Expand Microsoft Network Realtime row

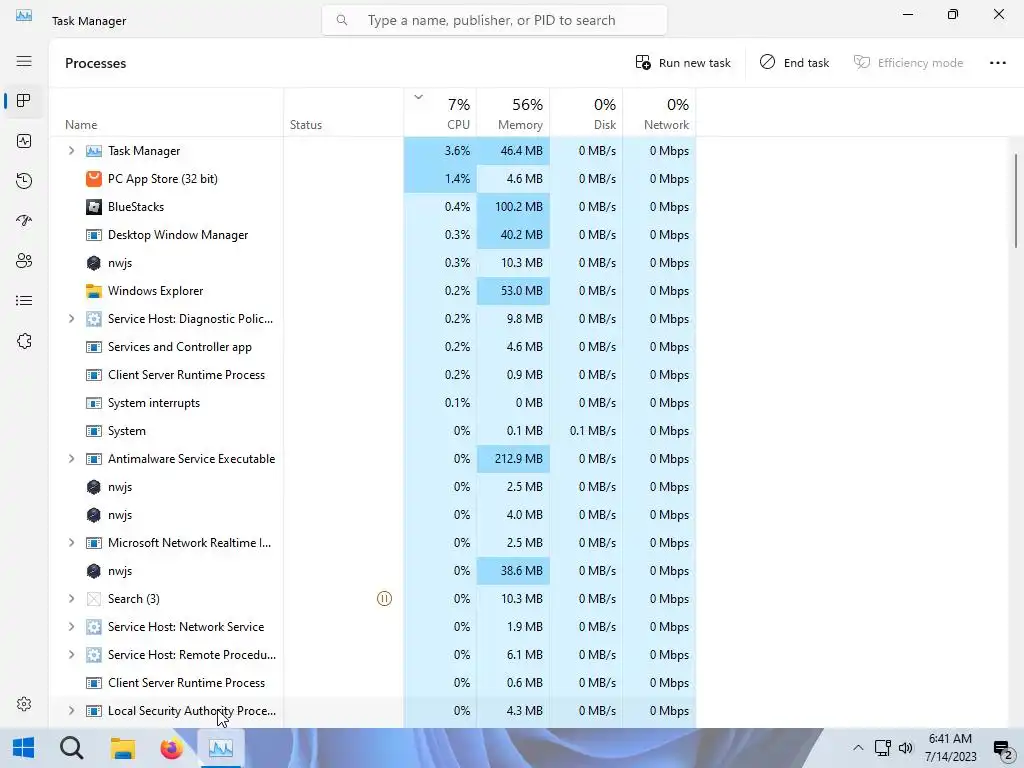click(x=71, y=543)
